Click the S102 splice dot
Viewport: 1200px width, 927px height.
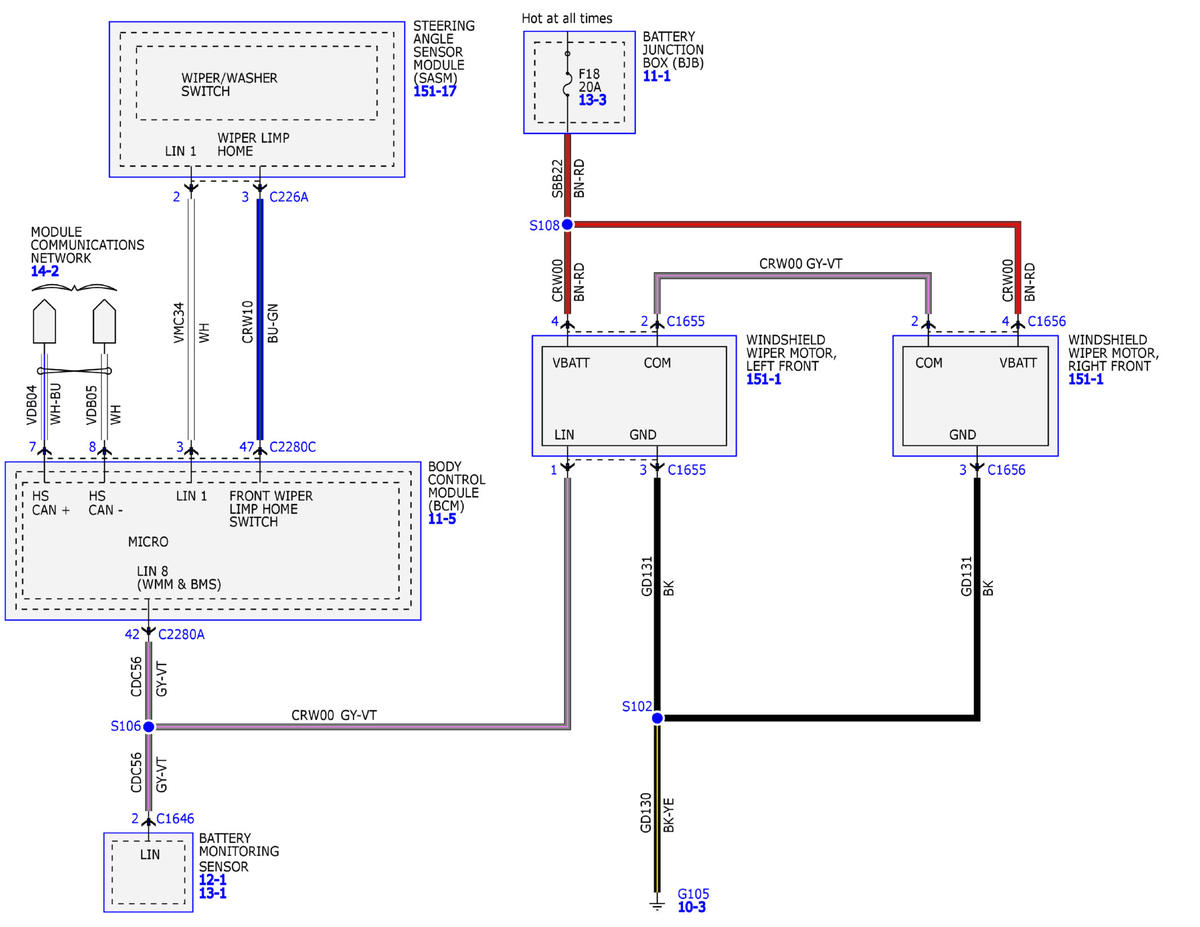(657, 718)
